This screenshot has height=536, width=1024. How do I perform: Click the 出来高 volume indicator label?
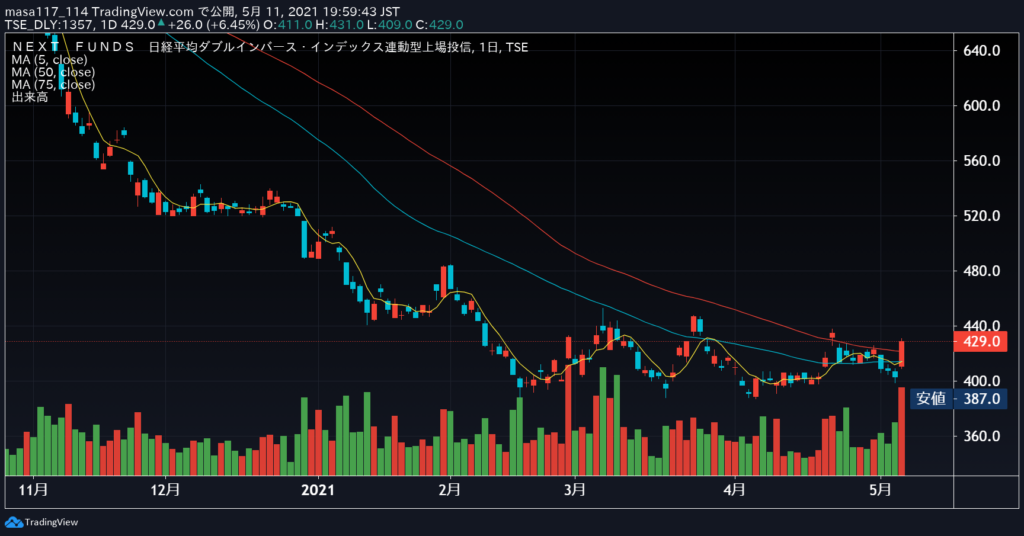(29, 97)
